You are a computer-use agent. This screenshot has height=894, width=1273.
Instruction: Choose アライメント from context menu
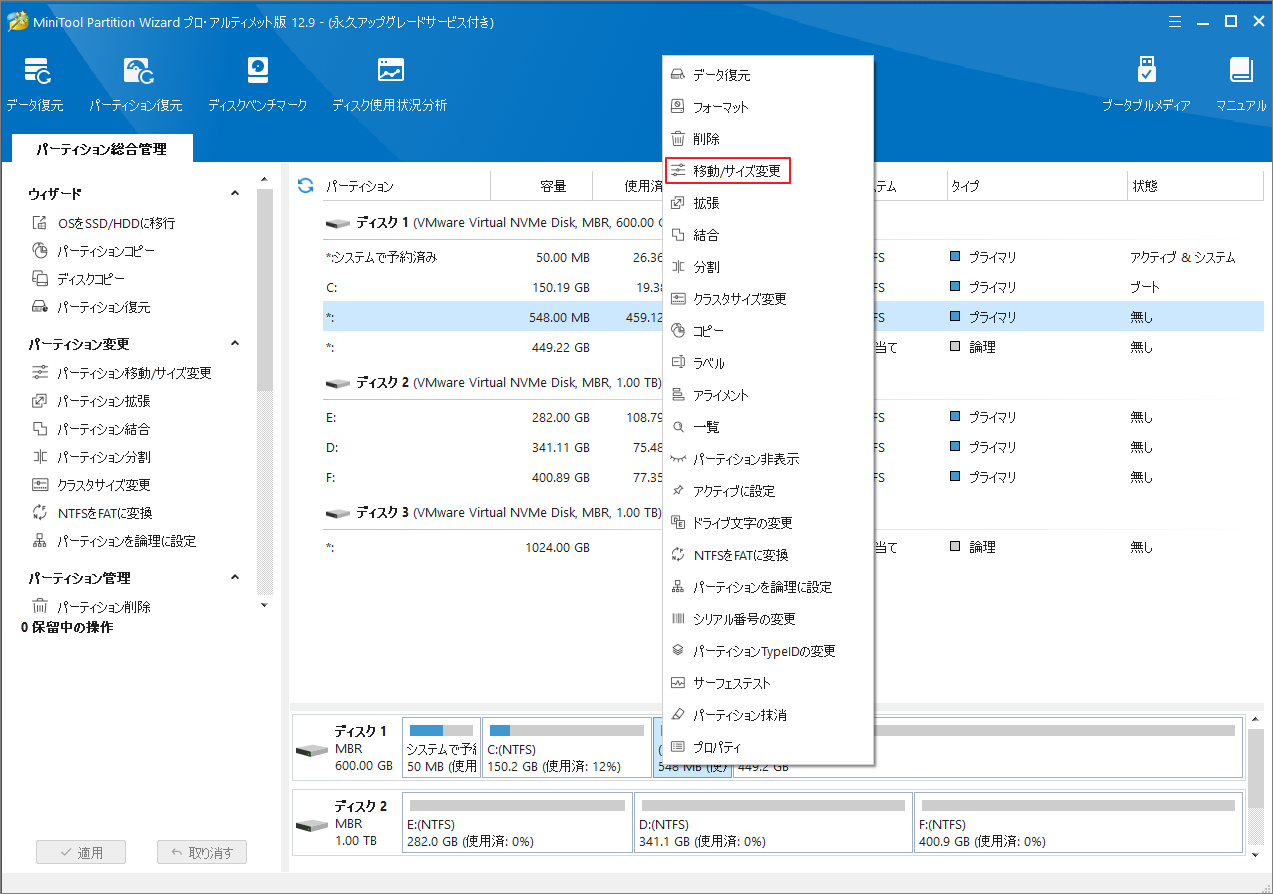(x=769, y=395)
